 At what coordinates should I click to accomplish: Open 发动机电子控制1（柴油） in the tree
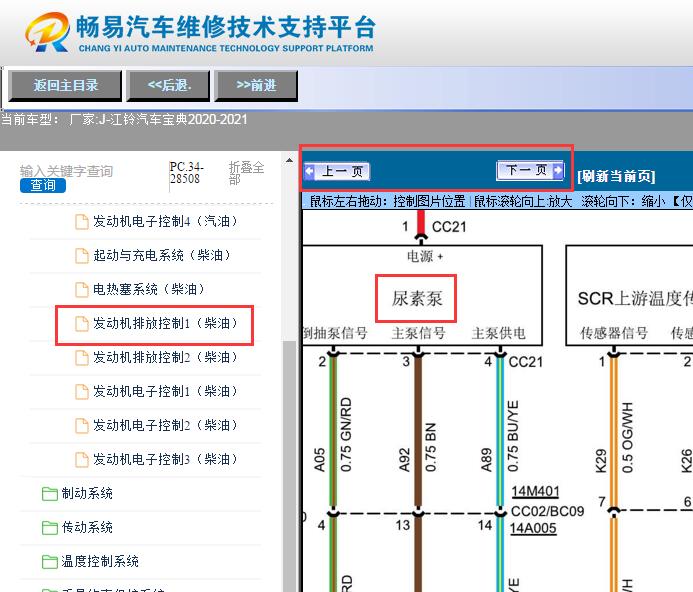165,391
